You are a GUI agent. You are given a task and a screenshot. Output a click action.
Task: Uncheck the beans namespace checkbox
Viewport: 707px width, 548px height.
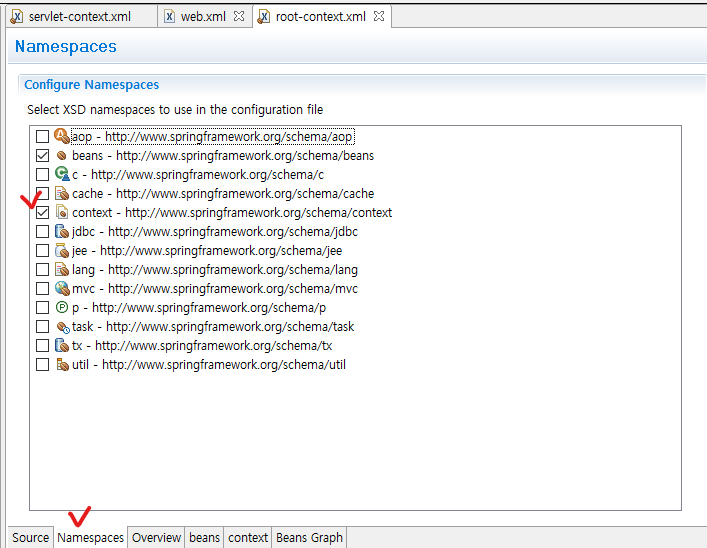click(x=42, y=156)
